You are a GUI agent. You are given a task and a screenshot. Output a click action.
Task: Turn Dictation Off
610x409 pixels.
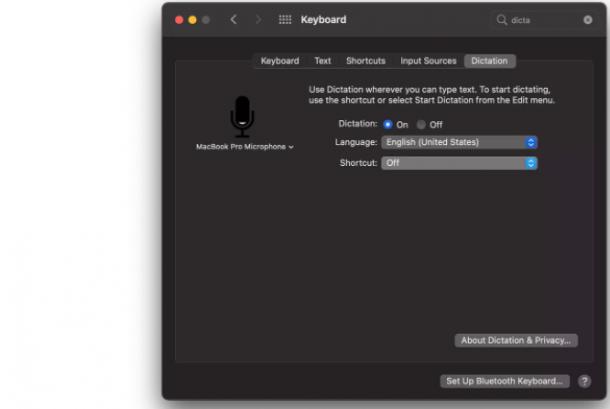421,125
